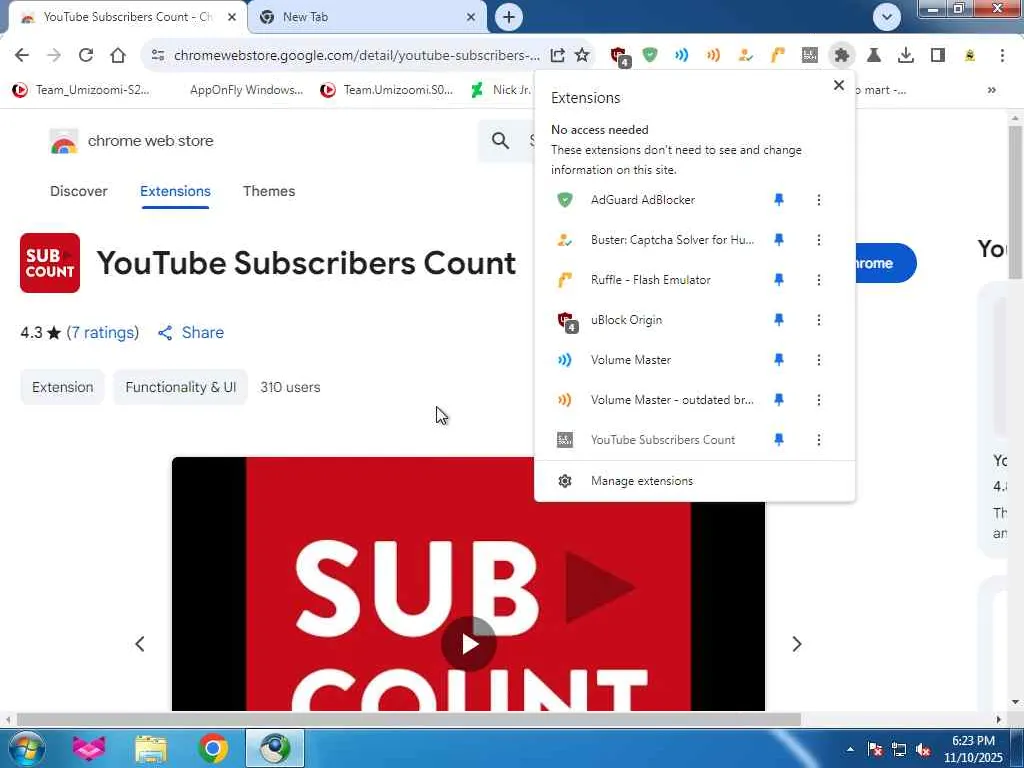This screenshot has width=1024, height=768.
Task: Open Chrome three-dot main menu
Action: 1002,55
